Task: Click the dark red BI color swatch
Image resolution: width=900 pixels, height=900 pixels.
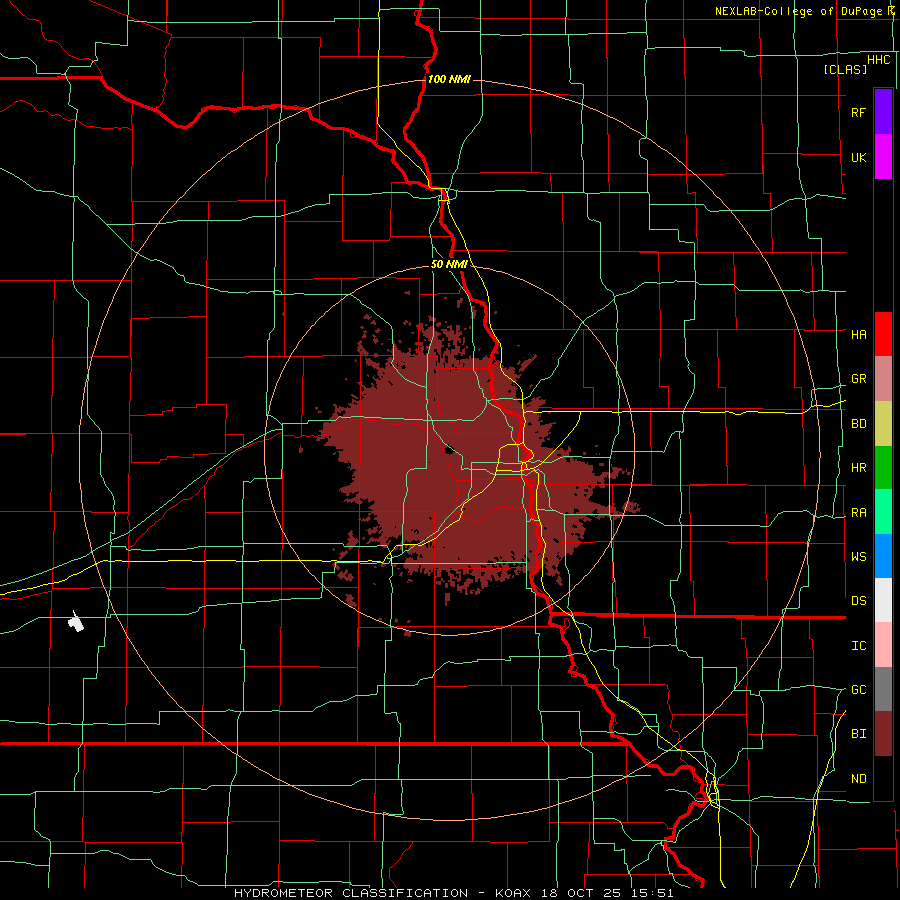Action: [883, 734]
